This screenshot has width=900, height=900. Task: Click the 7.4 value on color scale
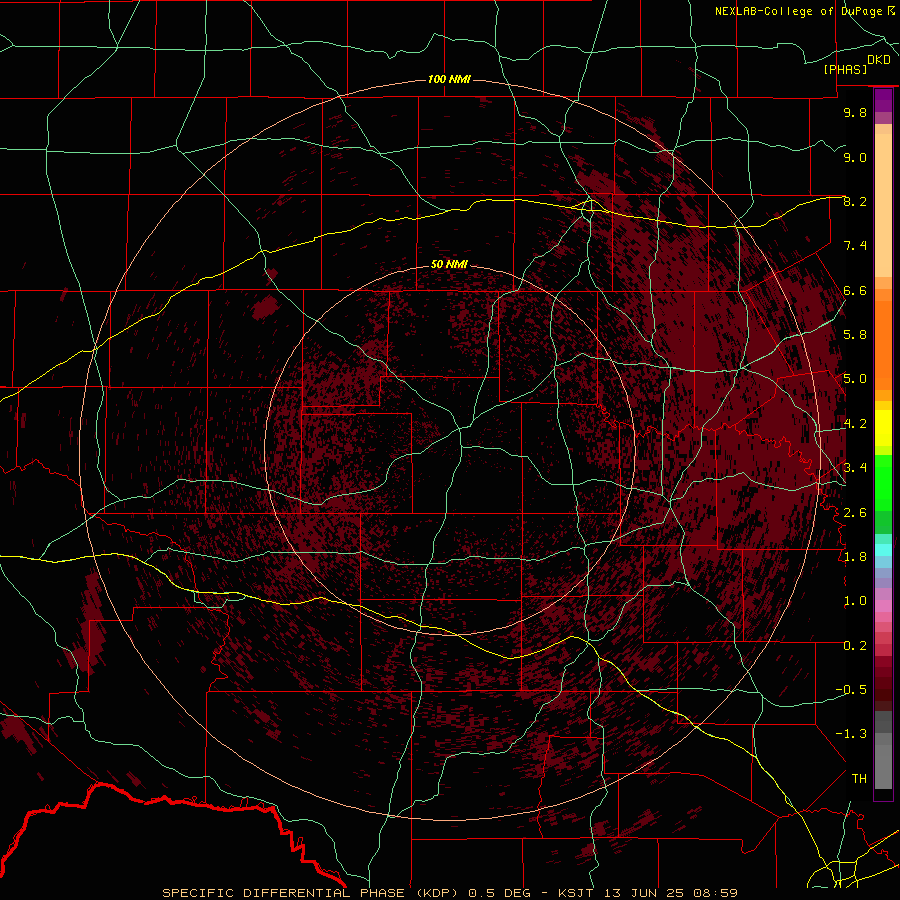pyautogui.click(x=855, y=246)
